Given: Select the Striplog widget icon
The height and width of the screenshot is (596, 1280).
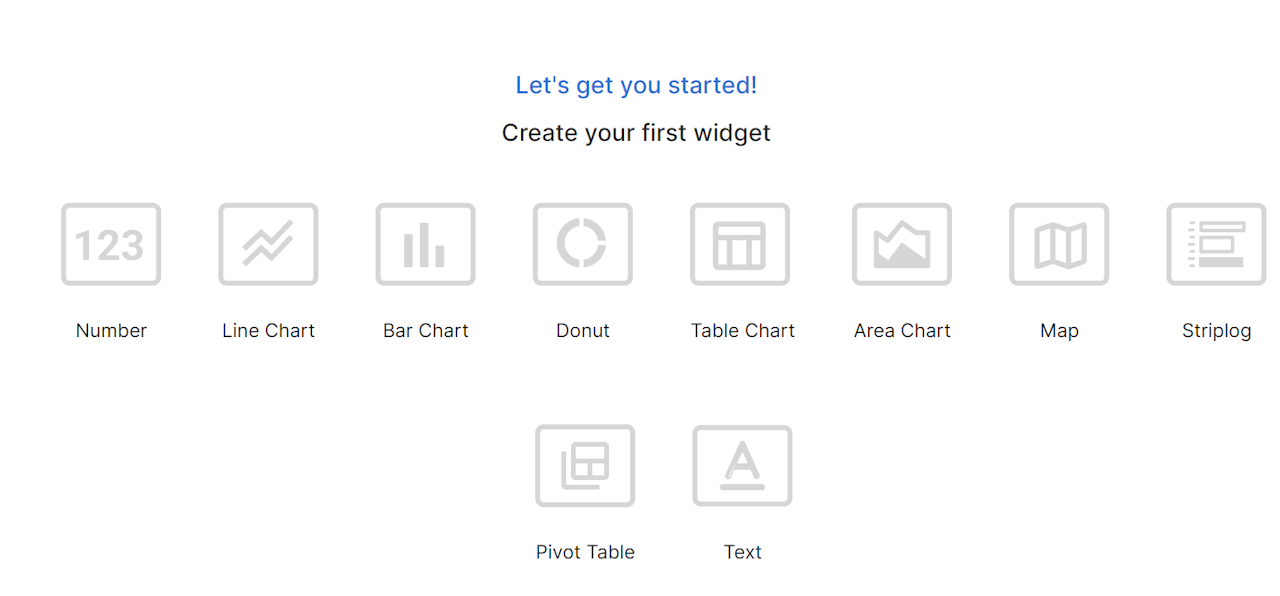Looking at the screenshot, I should (x=1216, y=245).
